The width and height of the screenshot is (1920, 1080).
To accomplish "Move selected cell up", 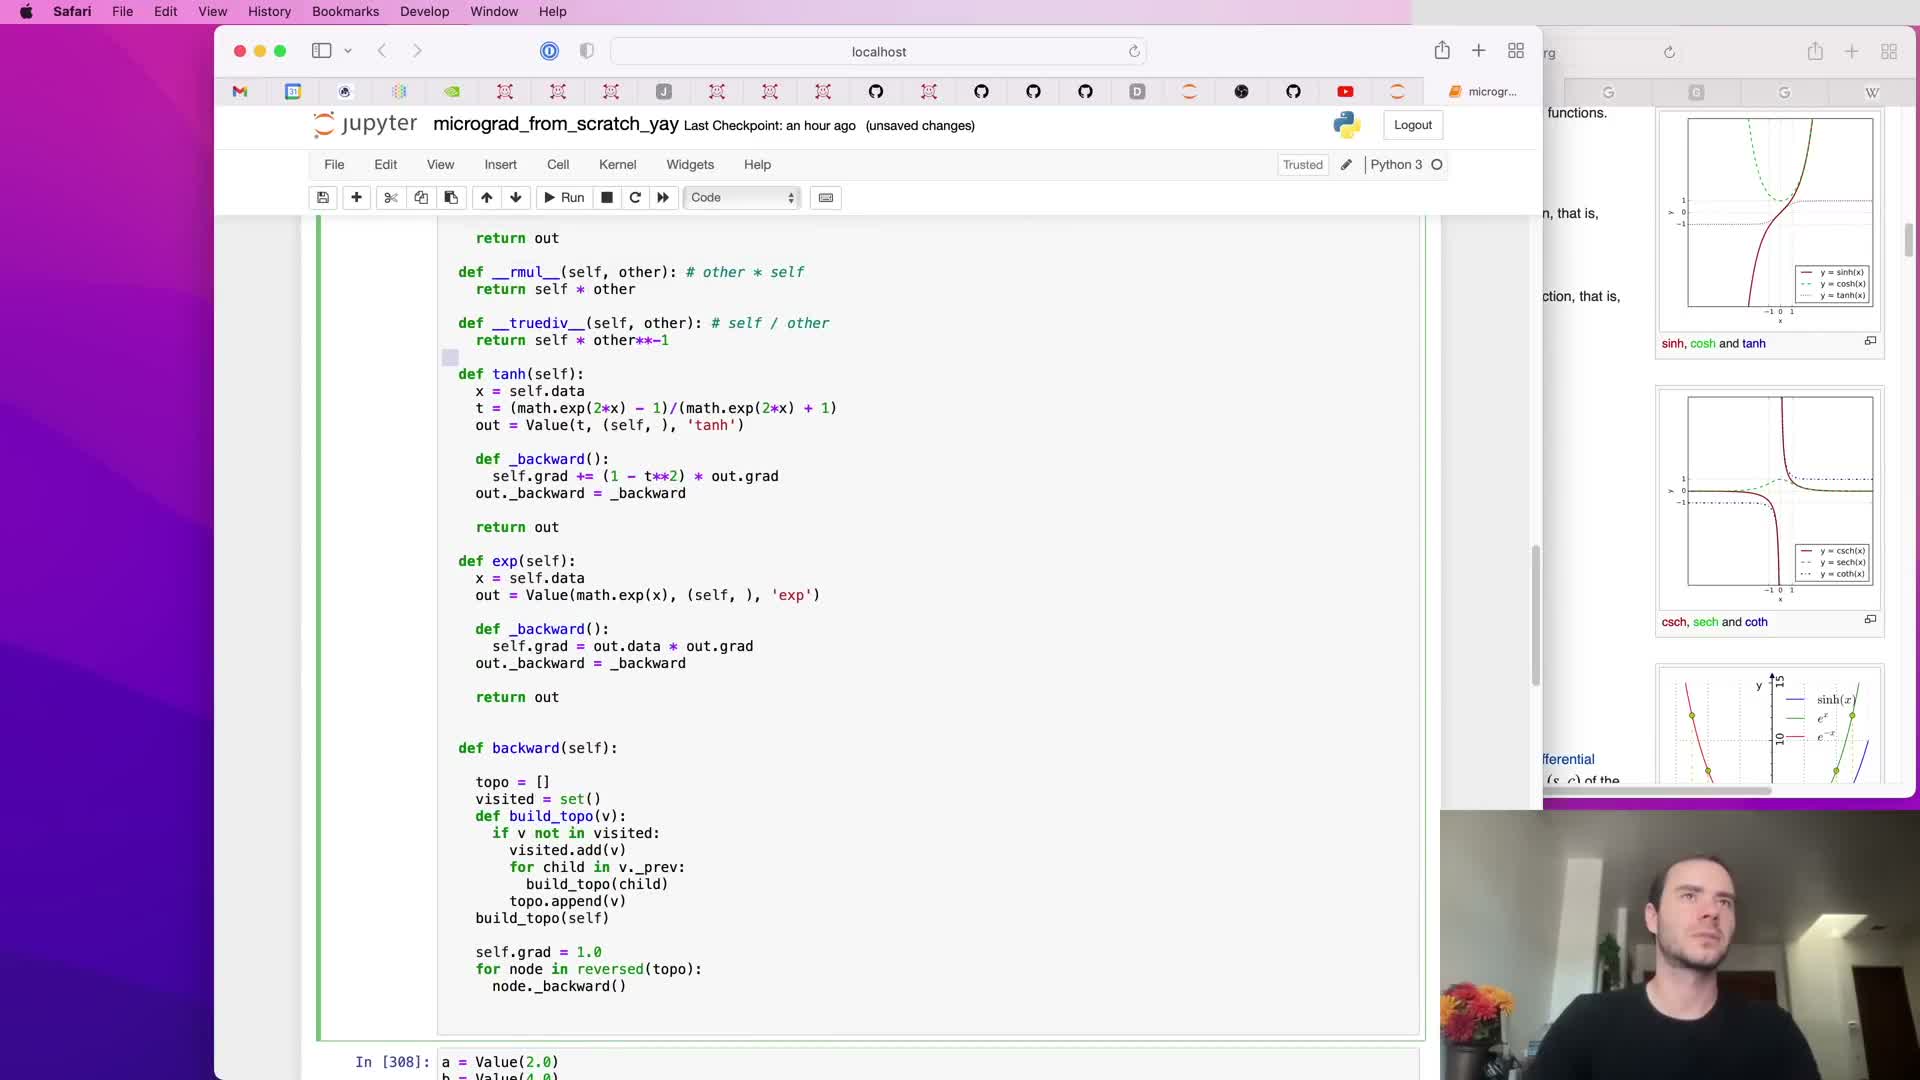I will (x=486, y=198).
